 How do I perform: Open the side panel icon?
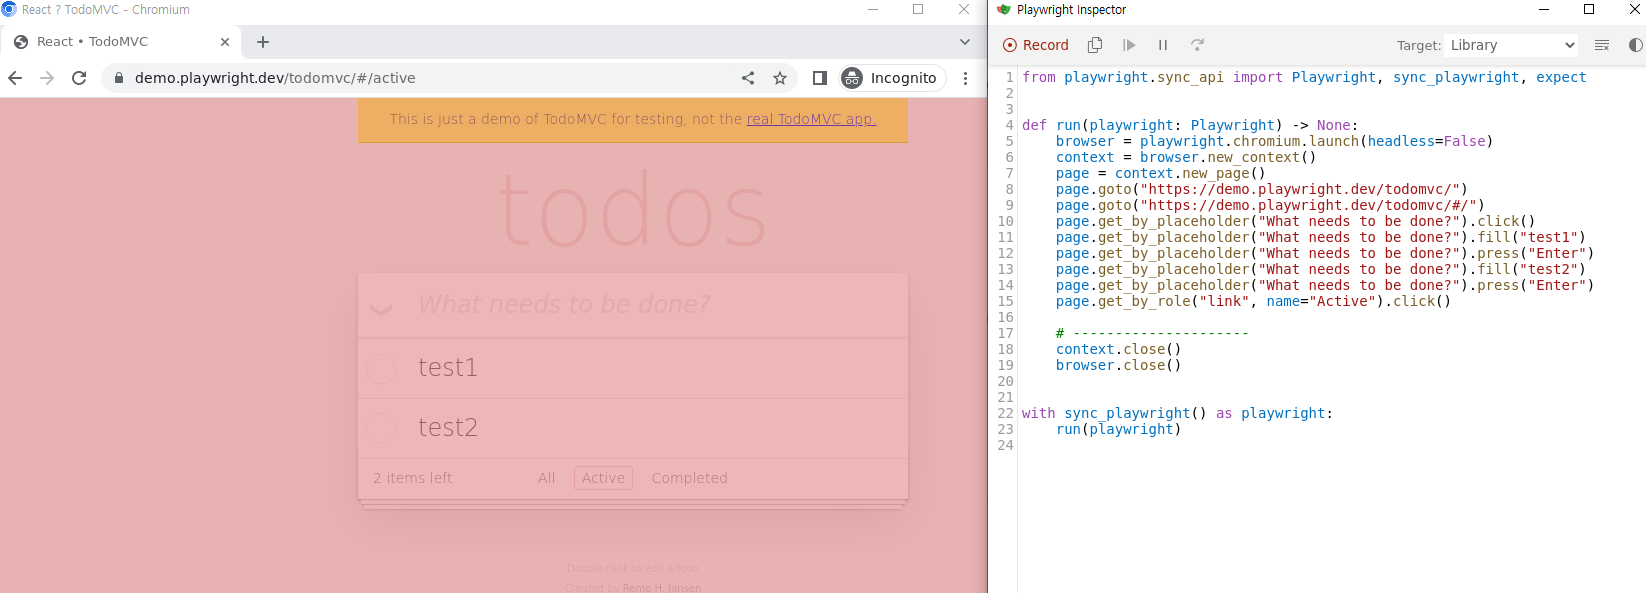(820, 78)
